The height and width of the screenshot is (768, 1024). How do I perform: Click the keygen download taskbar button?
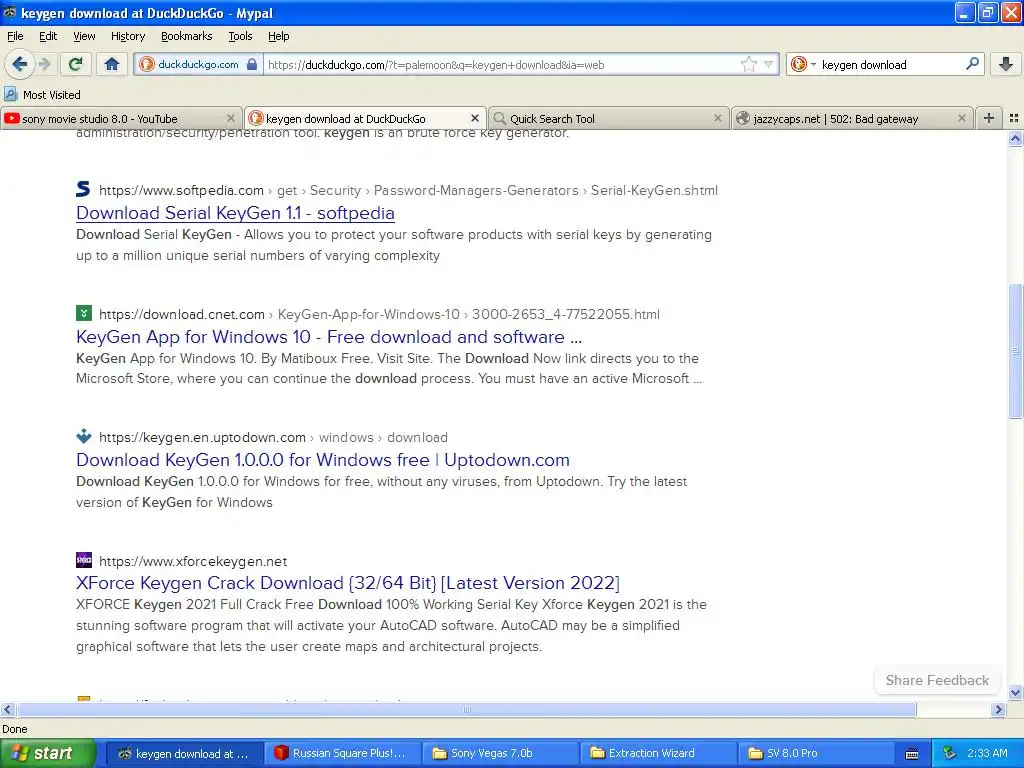tap(184, 753)
